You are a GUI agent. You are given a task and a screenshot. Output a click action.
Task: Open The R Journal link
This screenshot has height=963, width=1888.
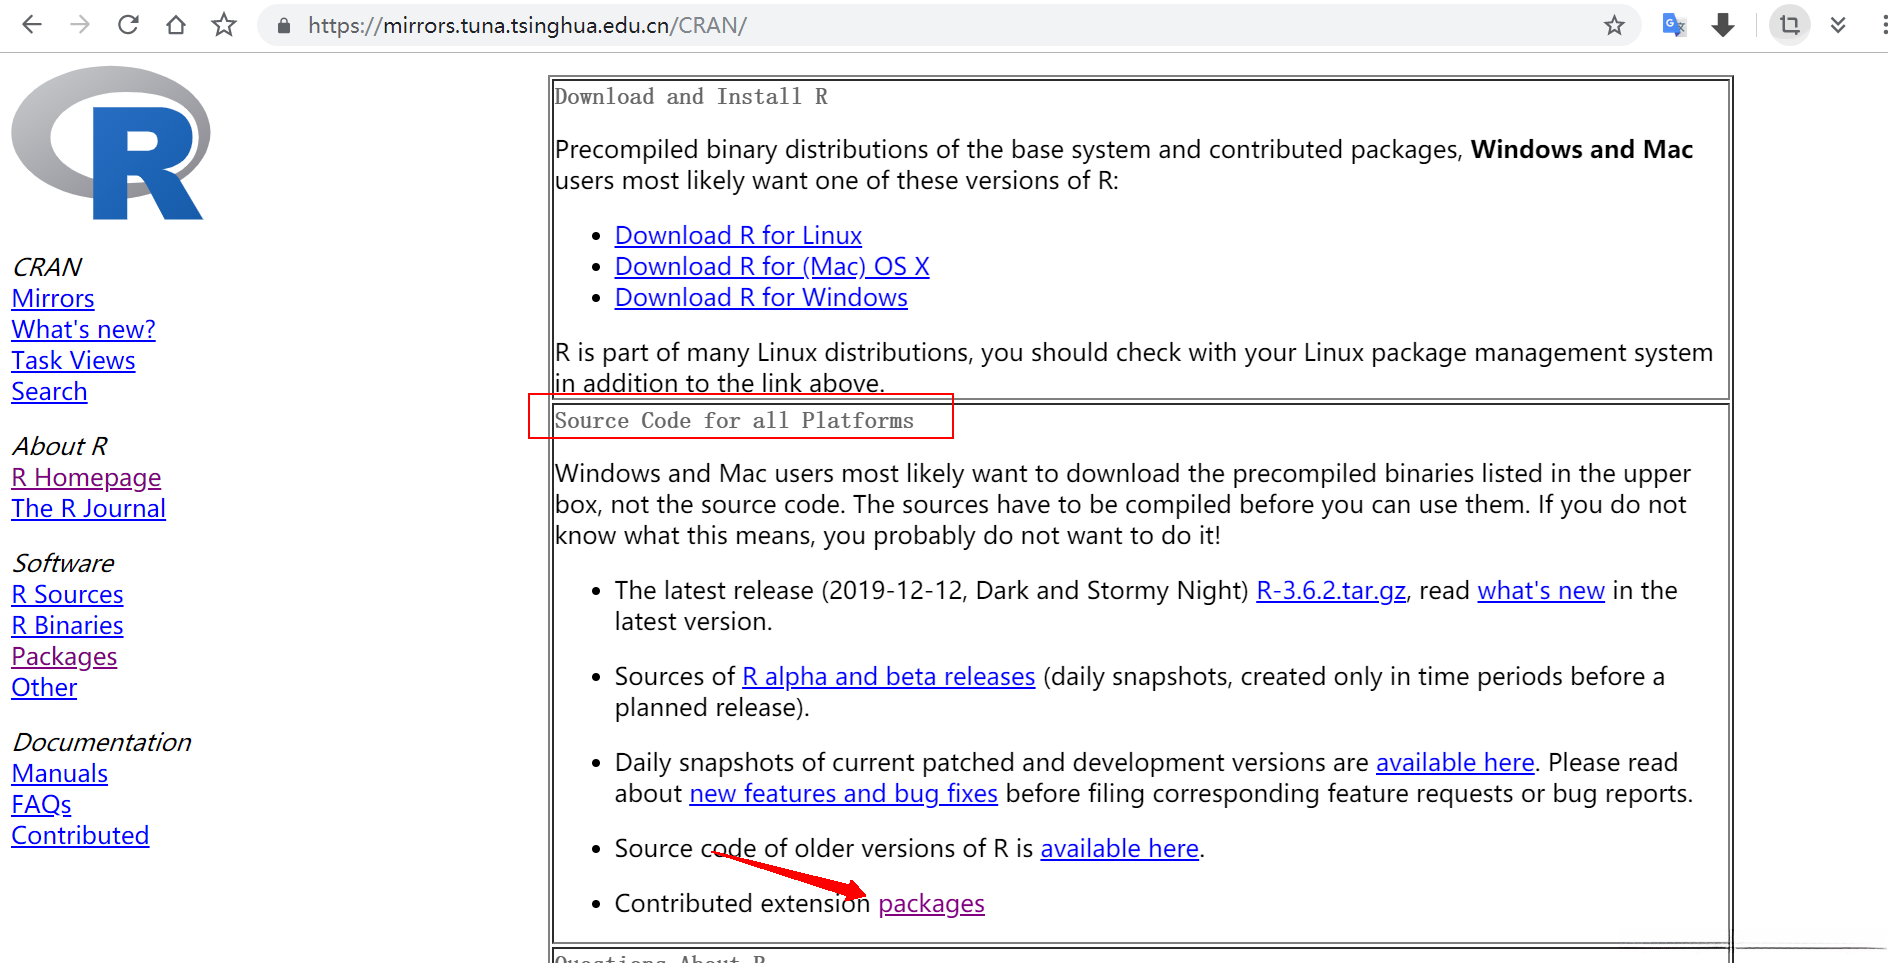[89, 508]
